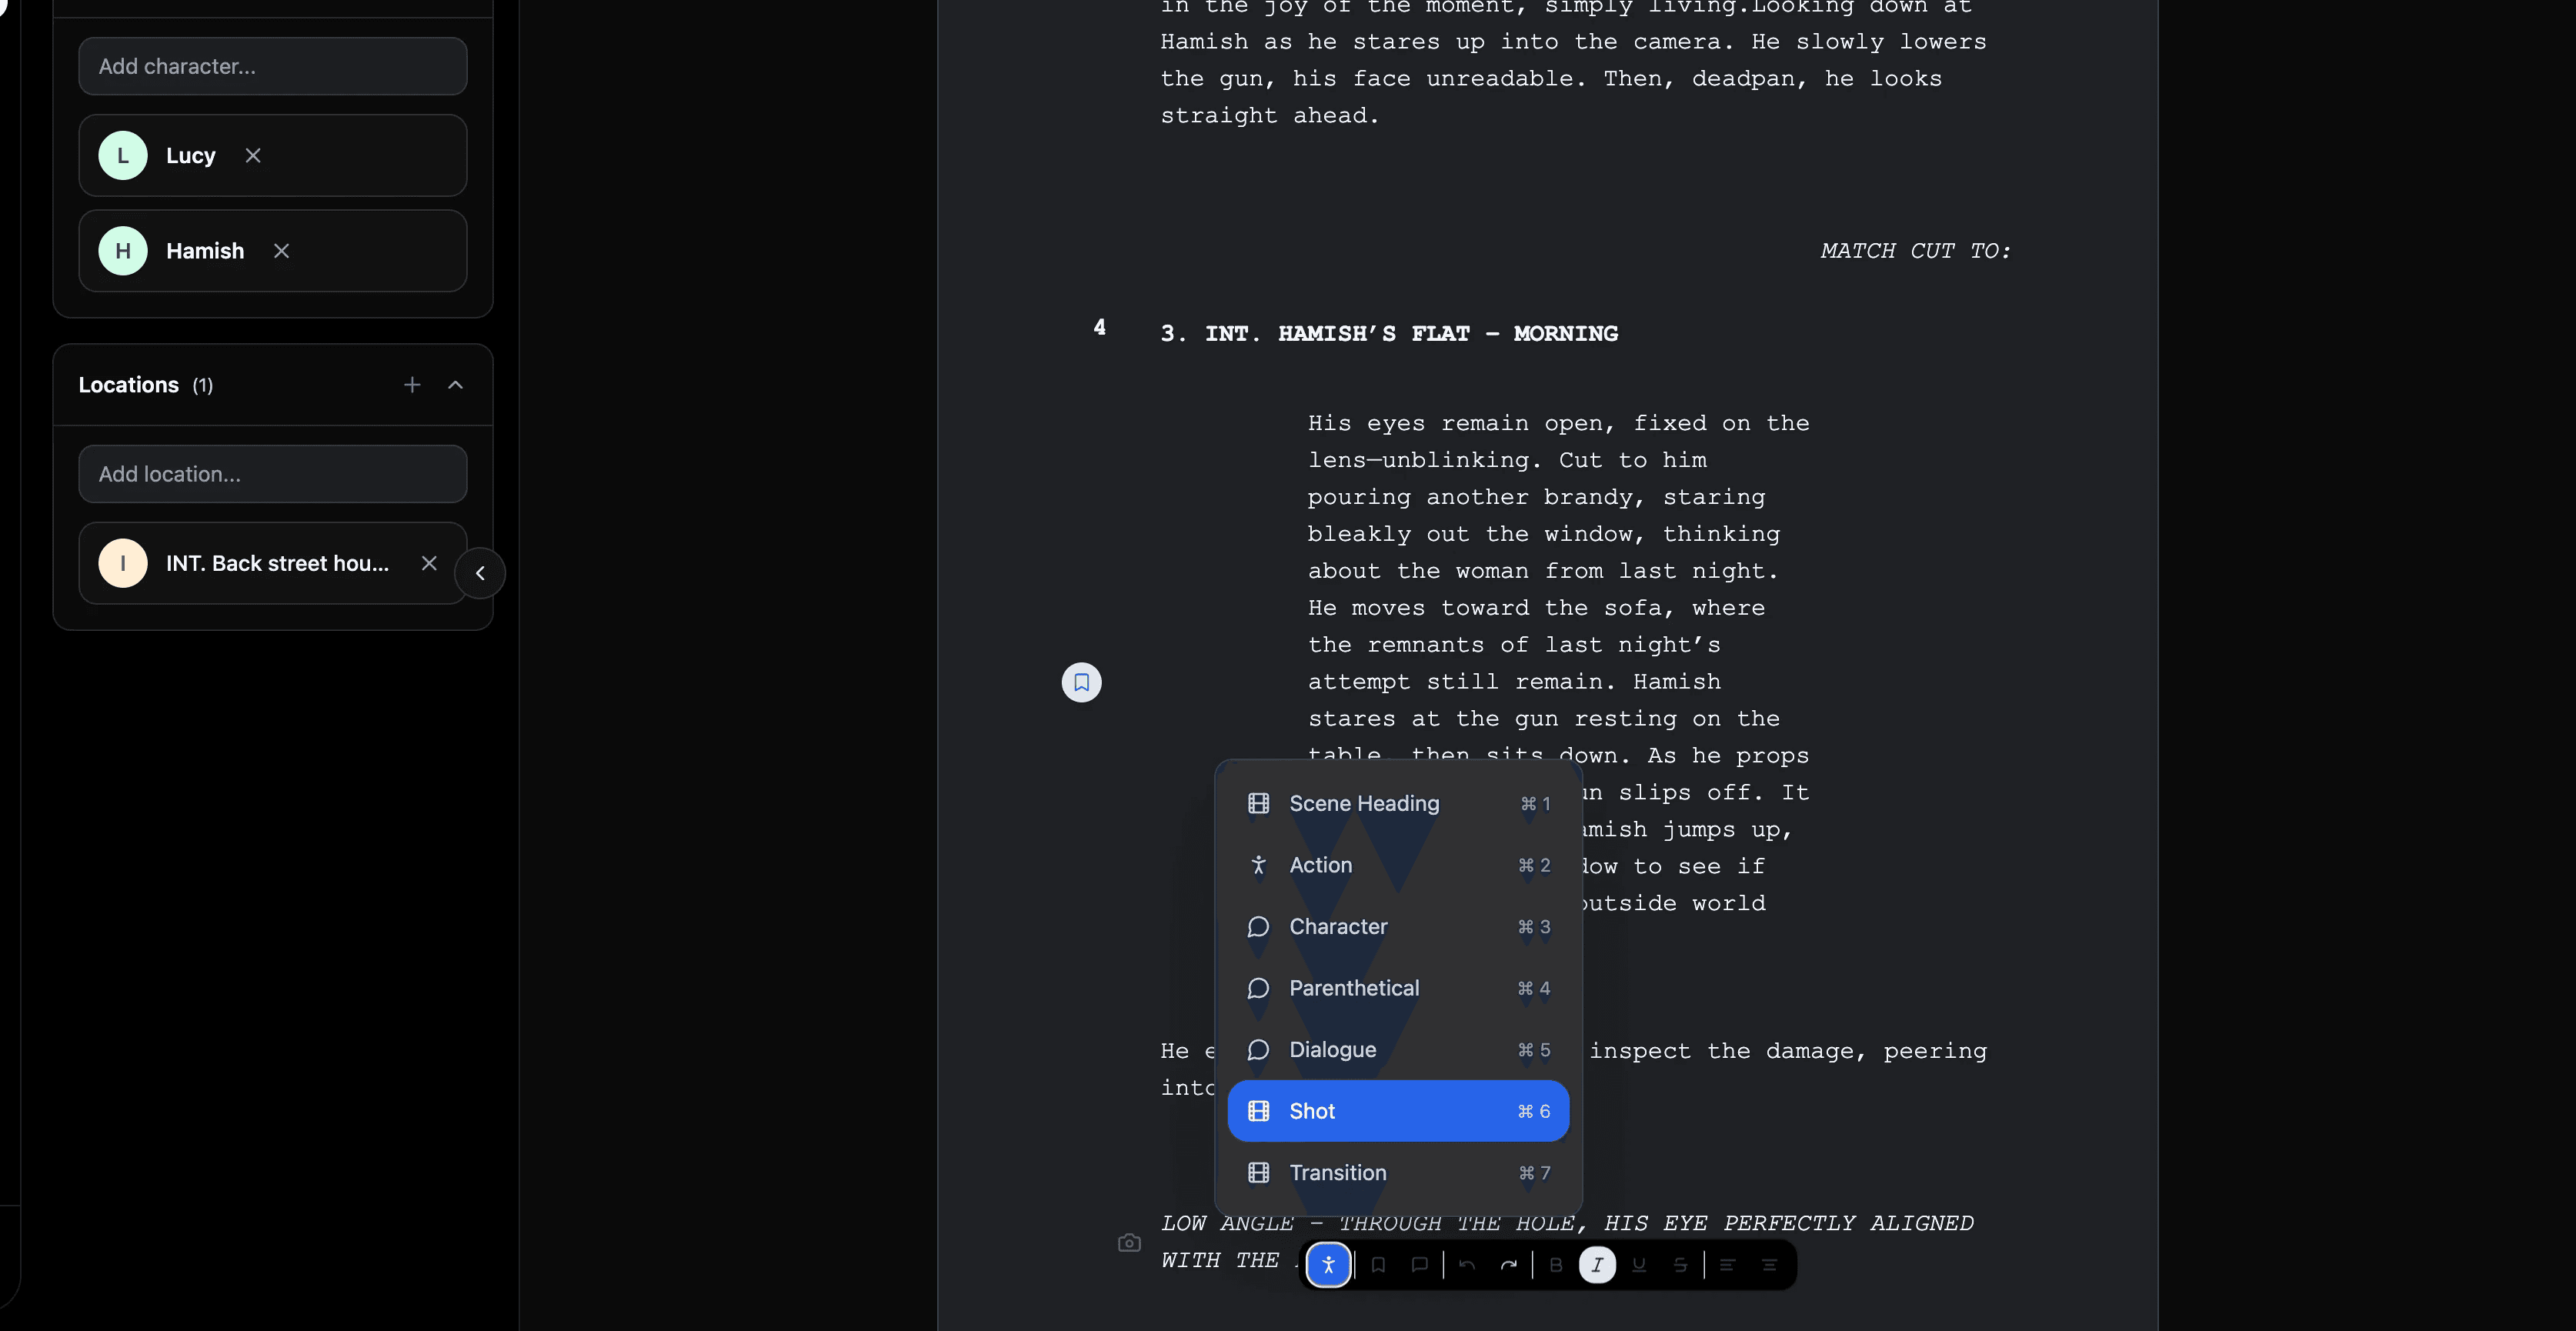Click the comment icon in formatting toolbar
Screen dimensions: 2576x1331
tap(1419, 1265)
